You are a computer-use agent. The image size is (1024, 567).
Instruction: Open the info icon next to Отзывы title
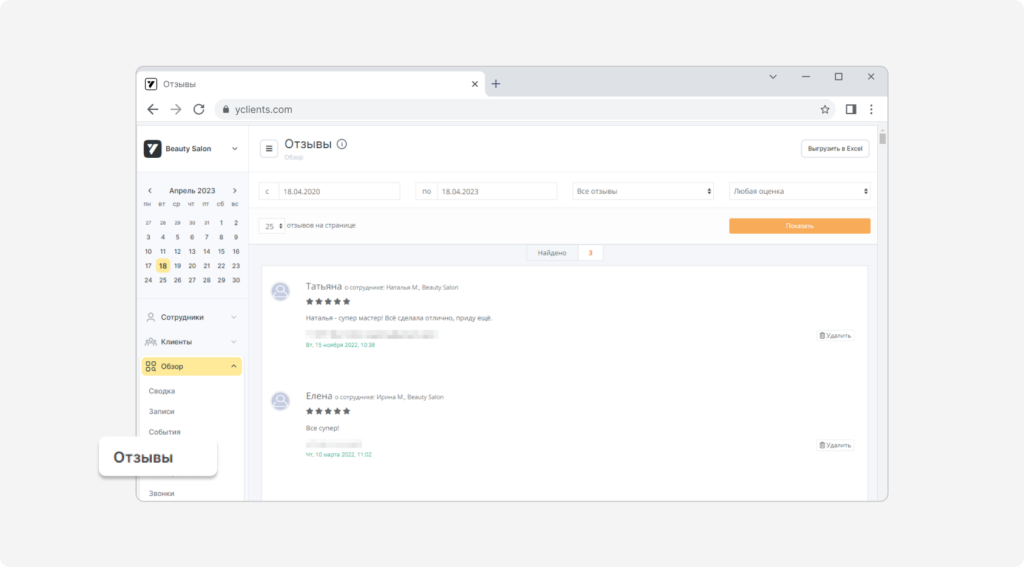pyautogui.click(x=342, y=144)
